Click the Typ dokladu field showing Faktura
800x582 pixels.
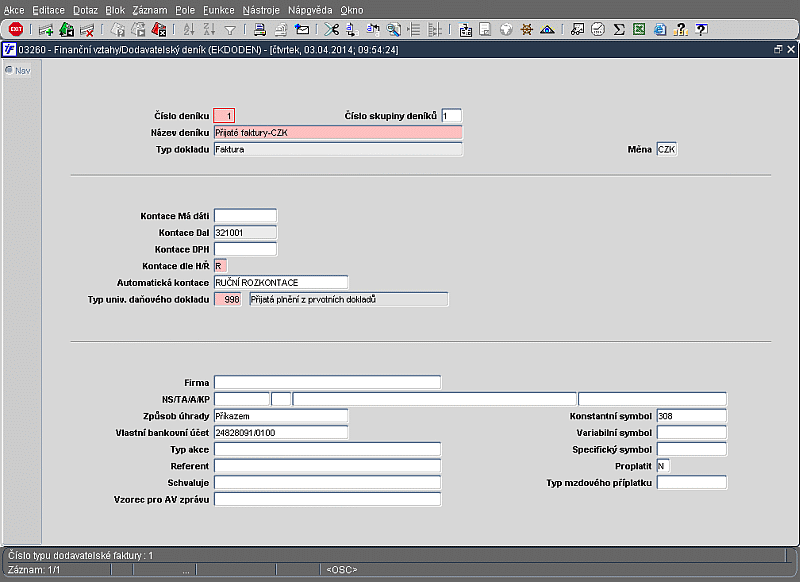(x=338, y=149)
